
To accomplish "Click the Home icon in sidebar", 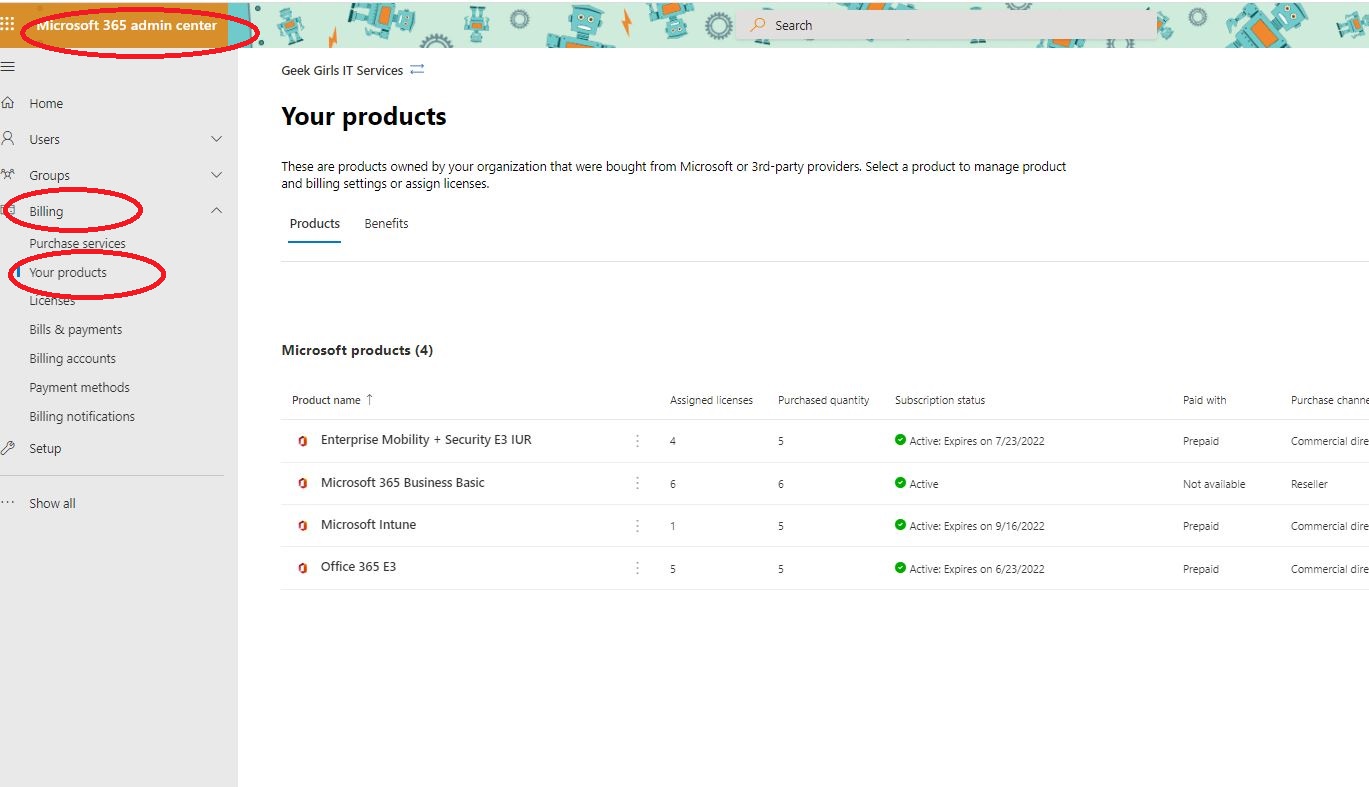I will (8, 103).
